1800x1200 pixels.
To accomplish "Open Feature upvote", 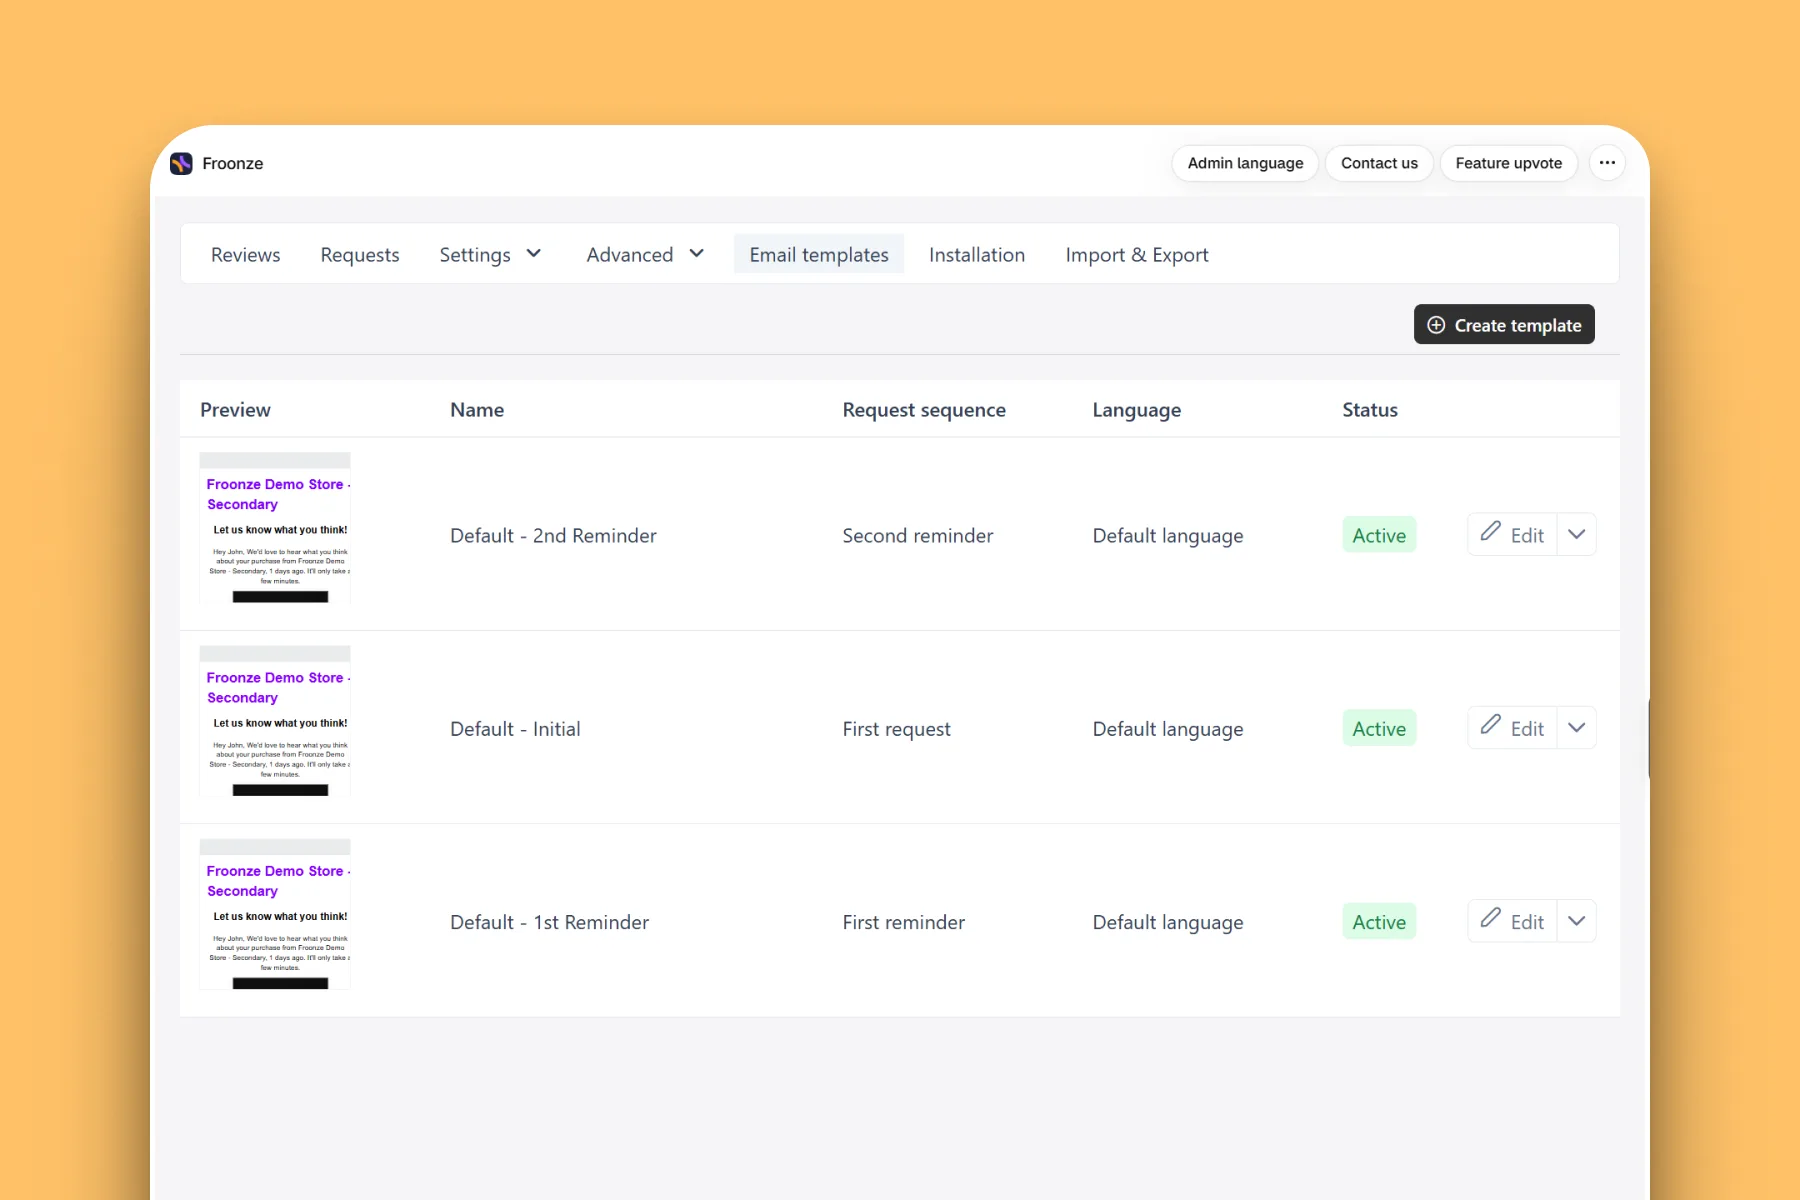I will 1508,163.
